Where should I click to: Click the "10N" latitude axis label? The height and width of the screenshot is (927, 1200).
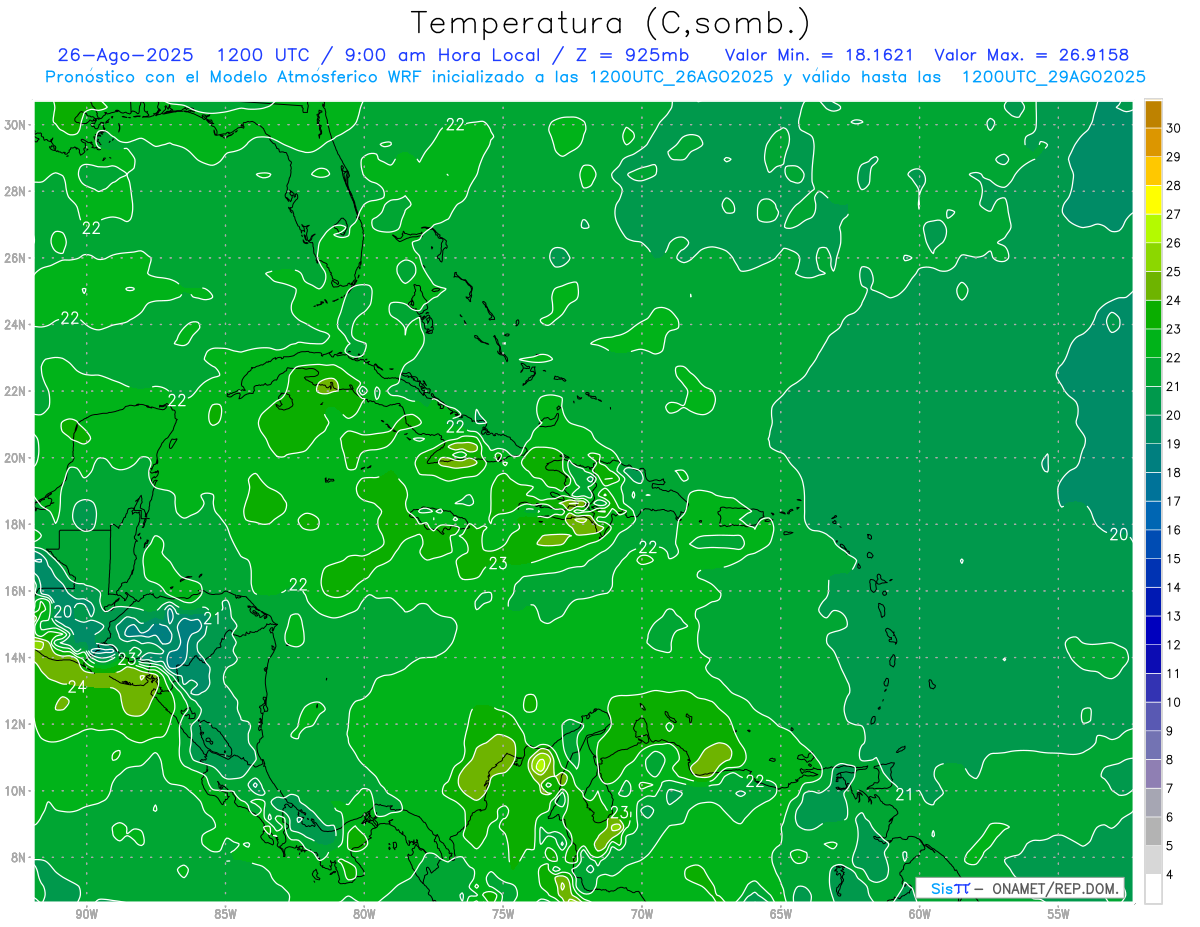click(15, 790)
